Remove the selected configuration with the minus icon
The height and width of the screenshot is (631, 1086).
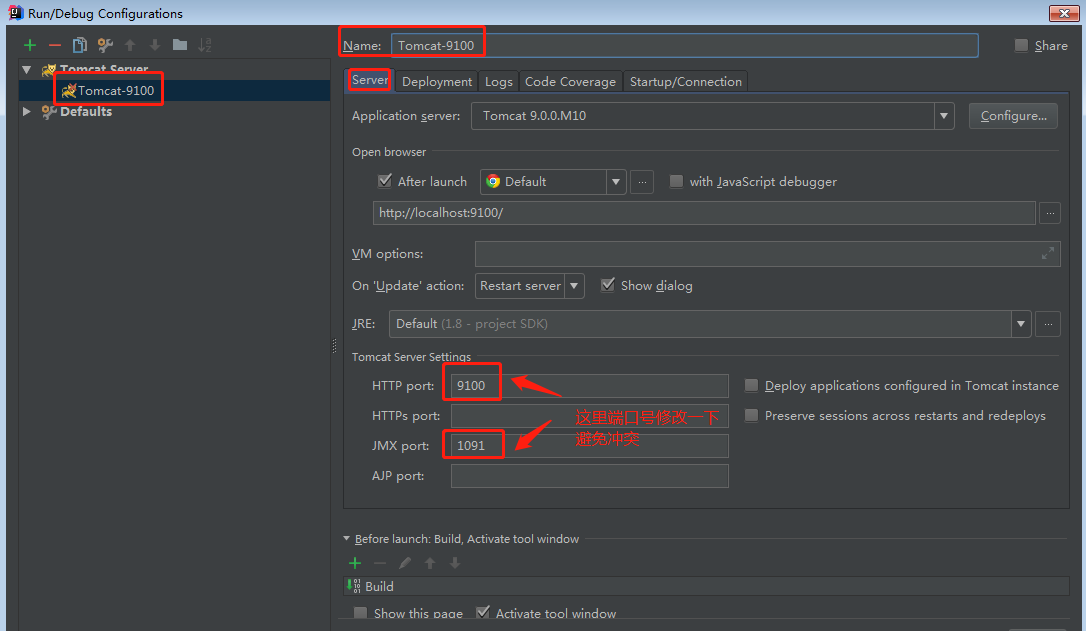tap(55, 45)
